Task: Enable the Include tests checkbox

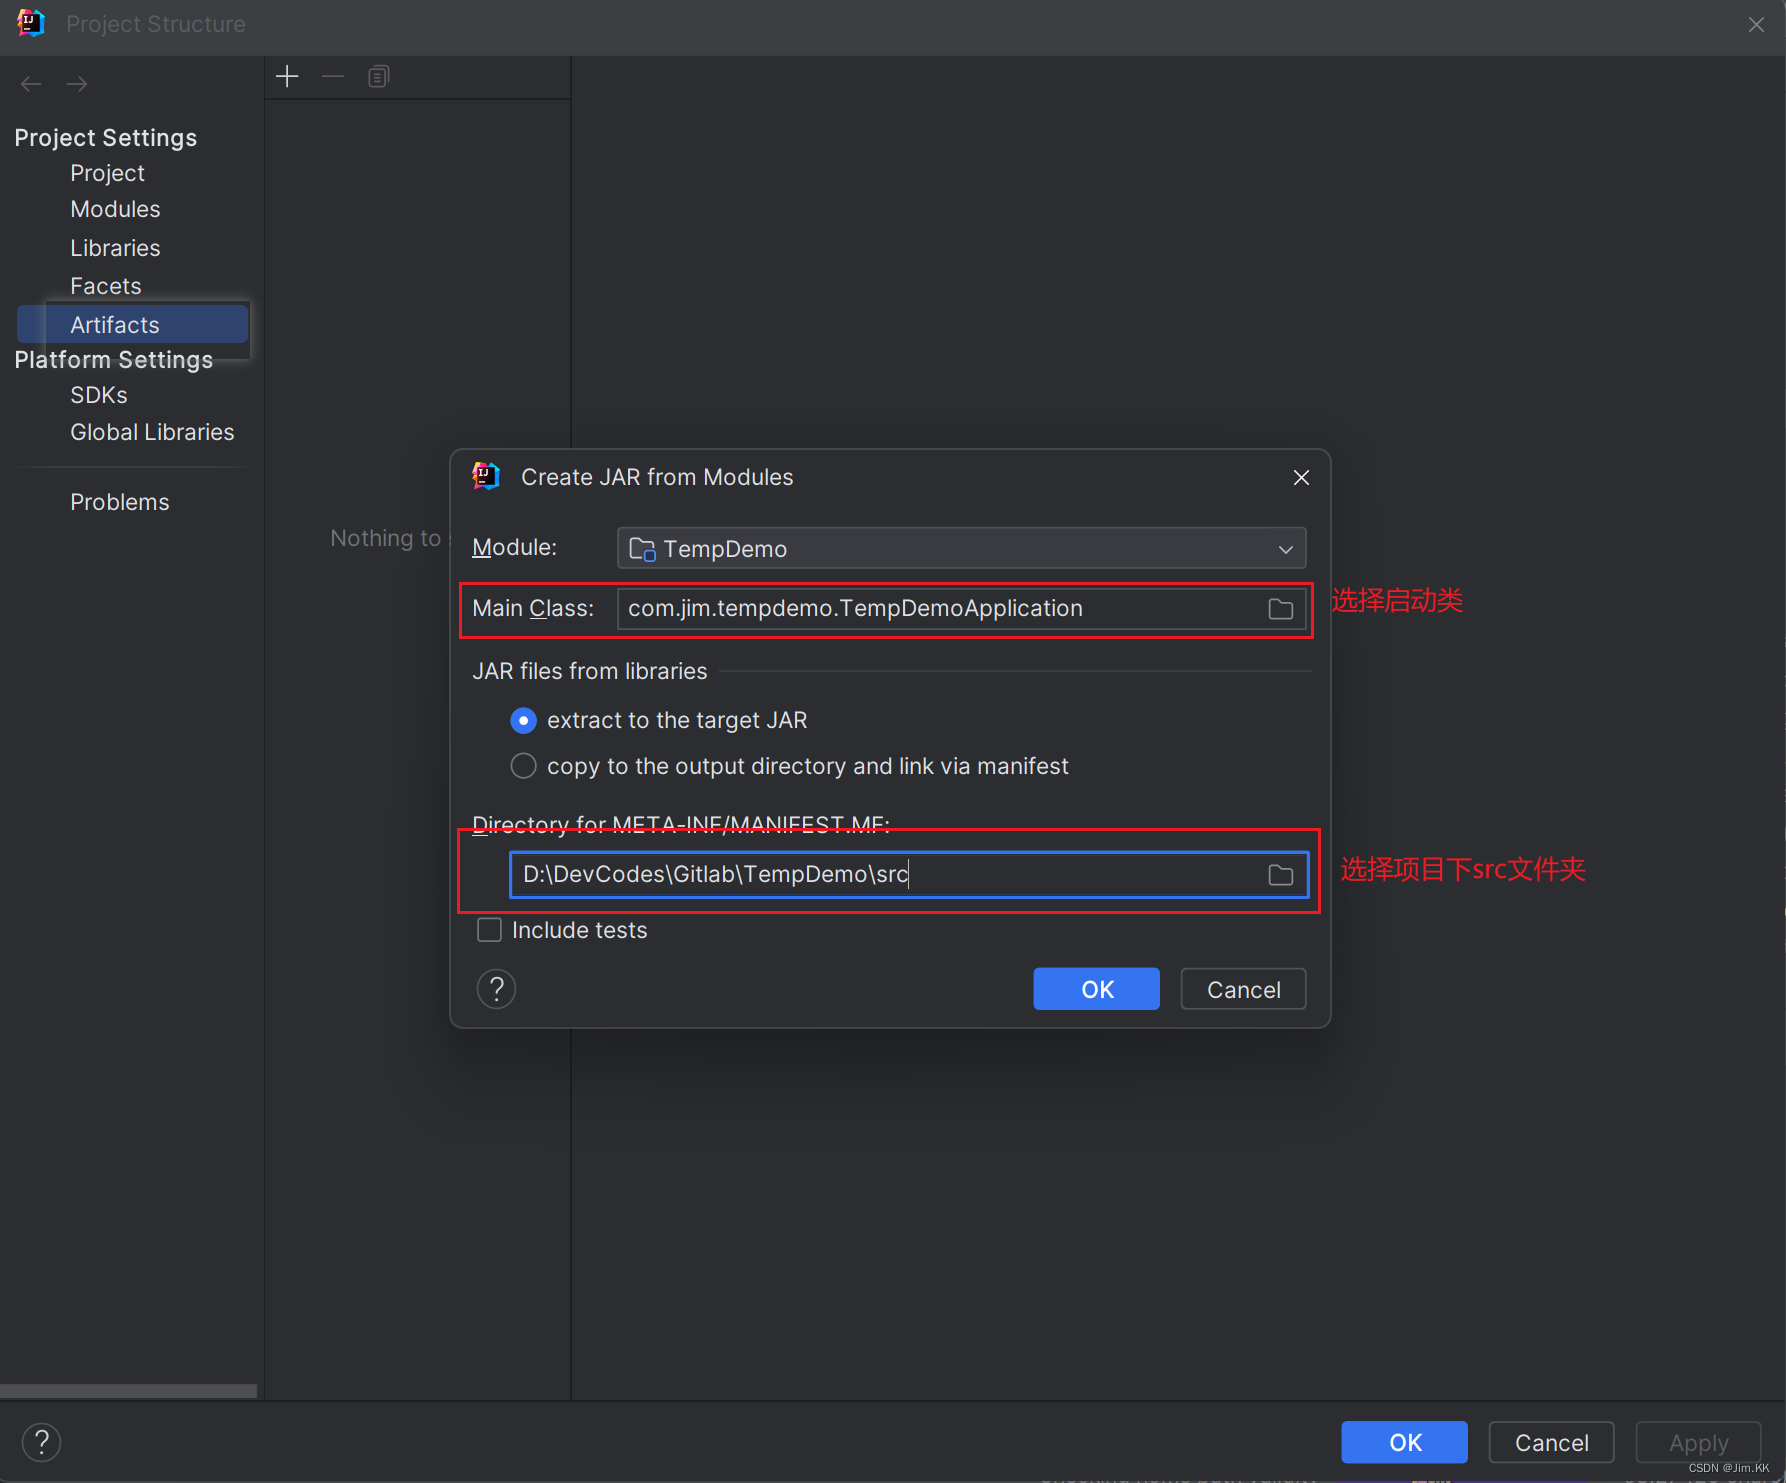Action: [489, 930]
